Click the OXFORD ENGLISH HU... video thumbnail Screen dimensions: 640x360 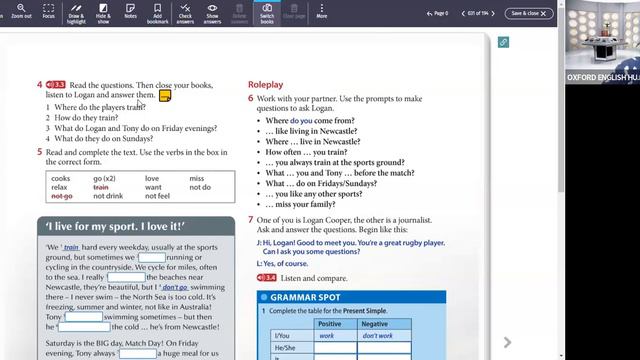pos(603,42)
